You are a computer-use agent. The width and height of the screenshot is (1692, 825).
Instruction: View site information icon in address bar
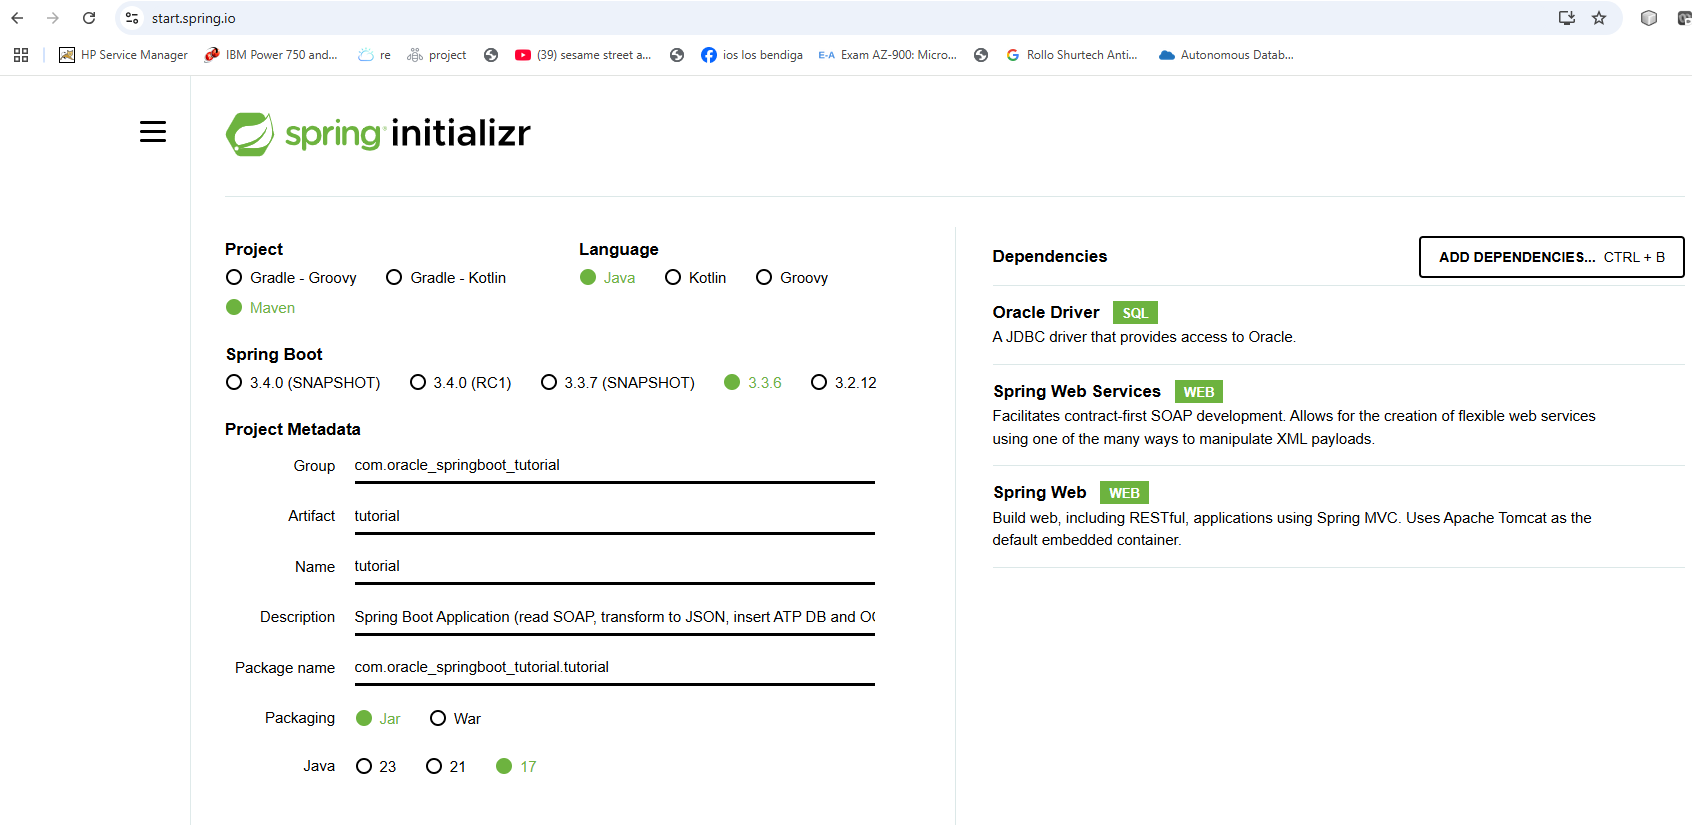132,18
